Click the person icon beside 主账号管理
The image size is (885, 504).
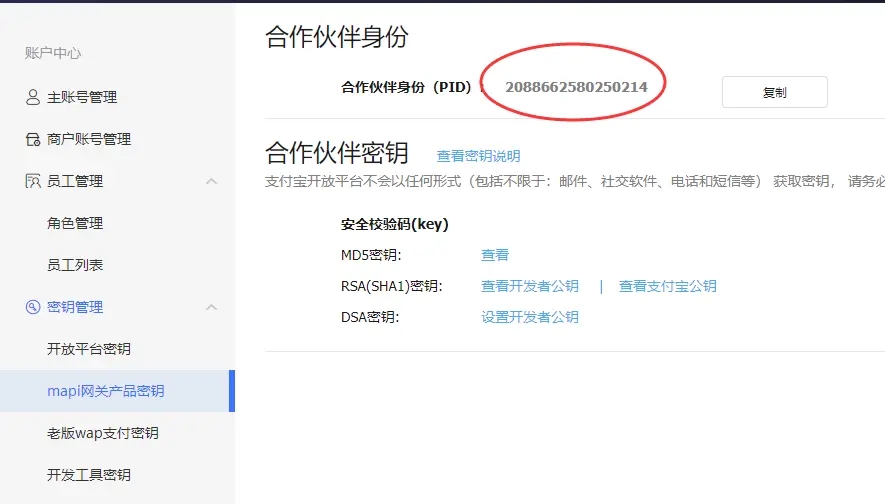(x=32, y=97)
